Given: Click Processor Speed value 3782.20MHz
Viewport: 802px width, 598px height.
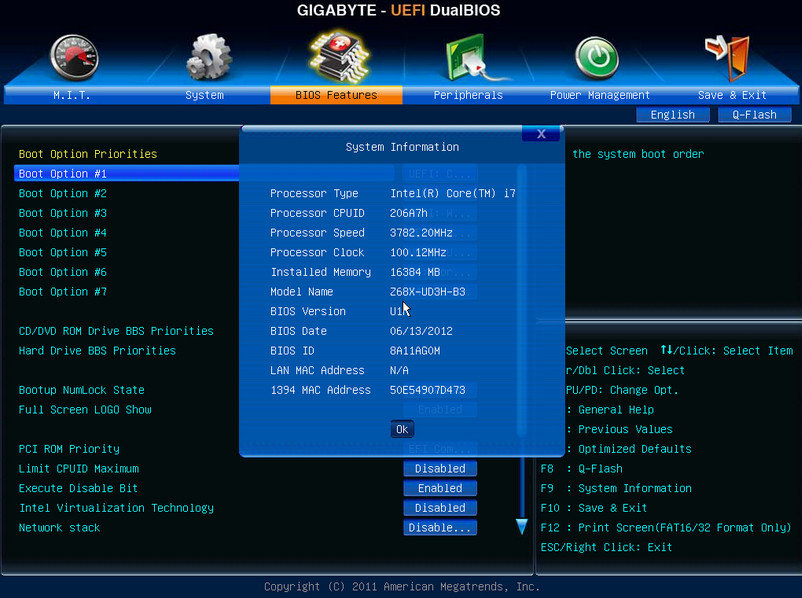Looking at the screenshot, I should tap(421, 233).
